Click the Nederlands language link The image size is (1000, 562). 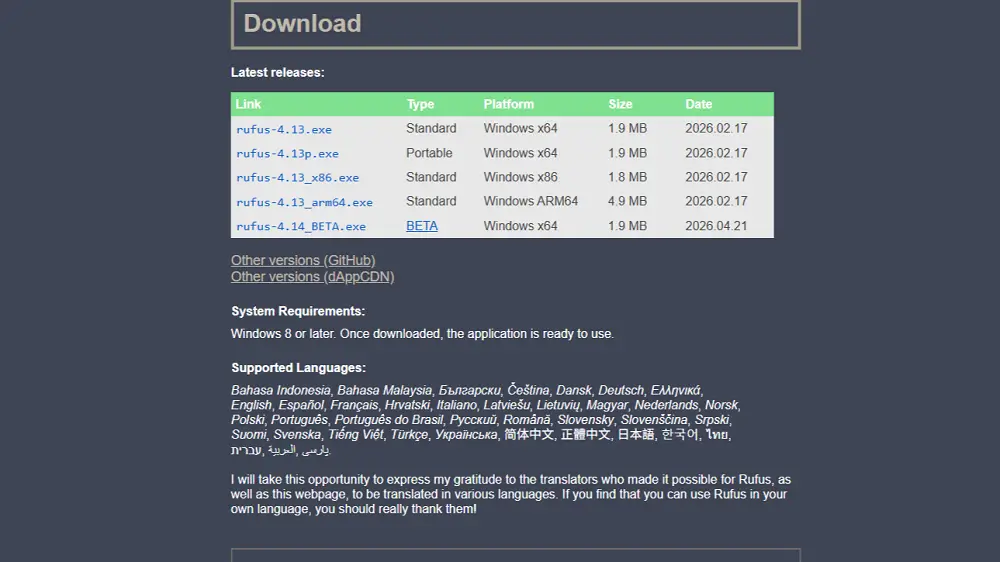pos(667,405)
